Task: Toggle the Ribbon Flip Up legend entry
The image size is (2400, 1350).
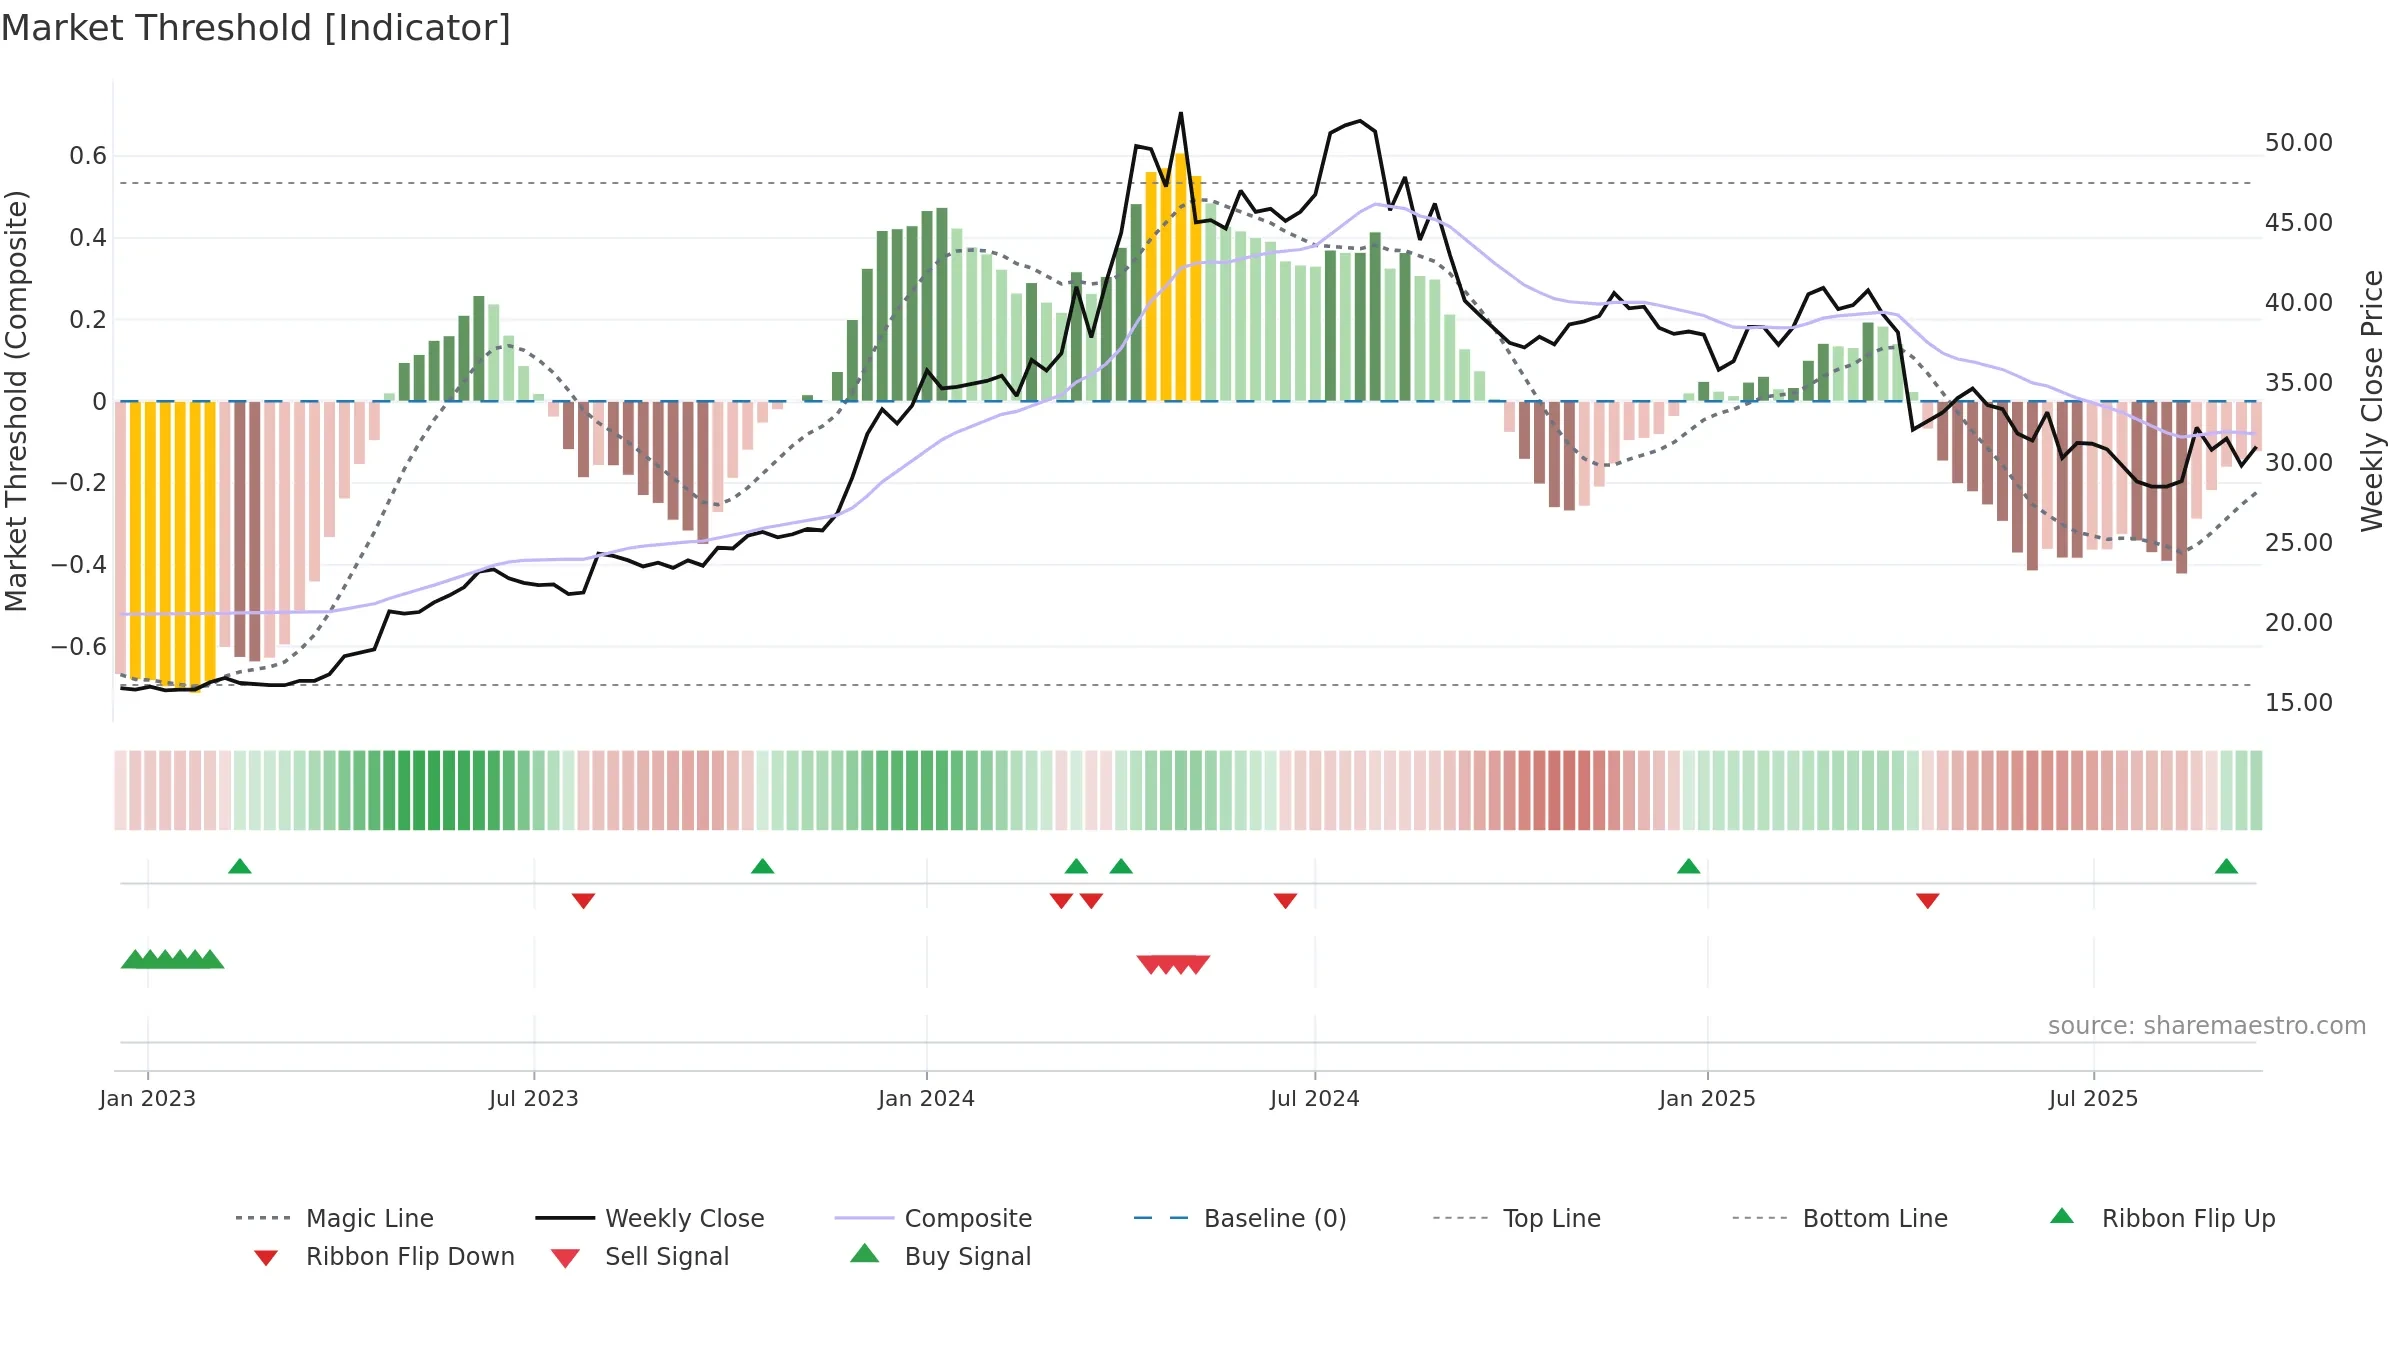Action: click(x=2162, y=1218)
